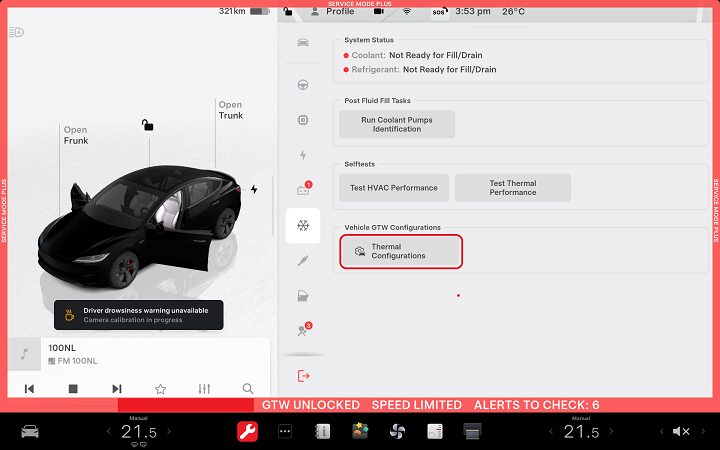720x450 pixels.
Task: Open the climate fan icon in dock
Action: (397, 431)
